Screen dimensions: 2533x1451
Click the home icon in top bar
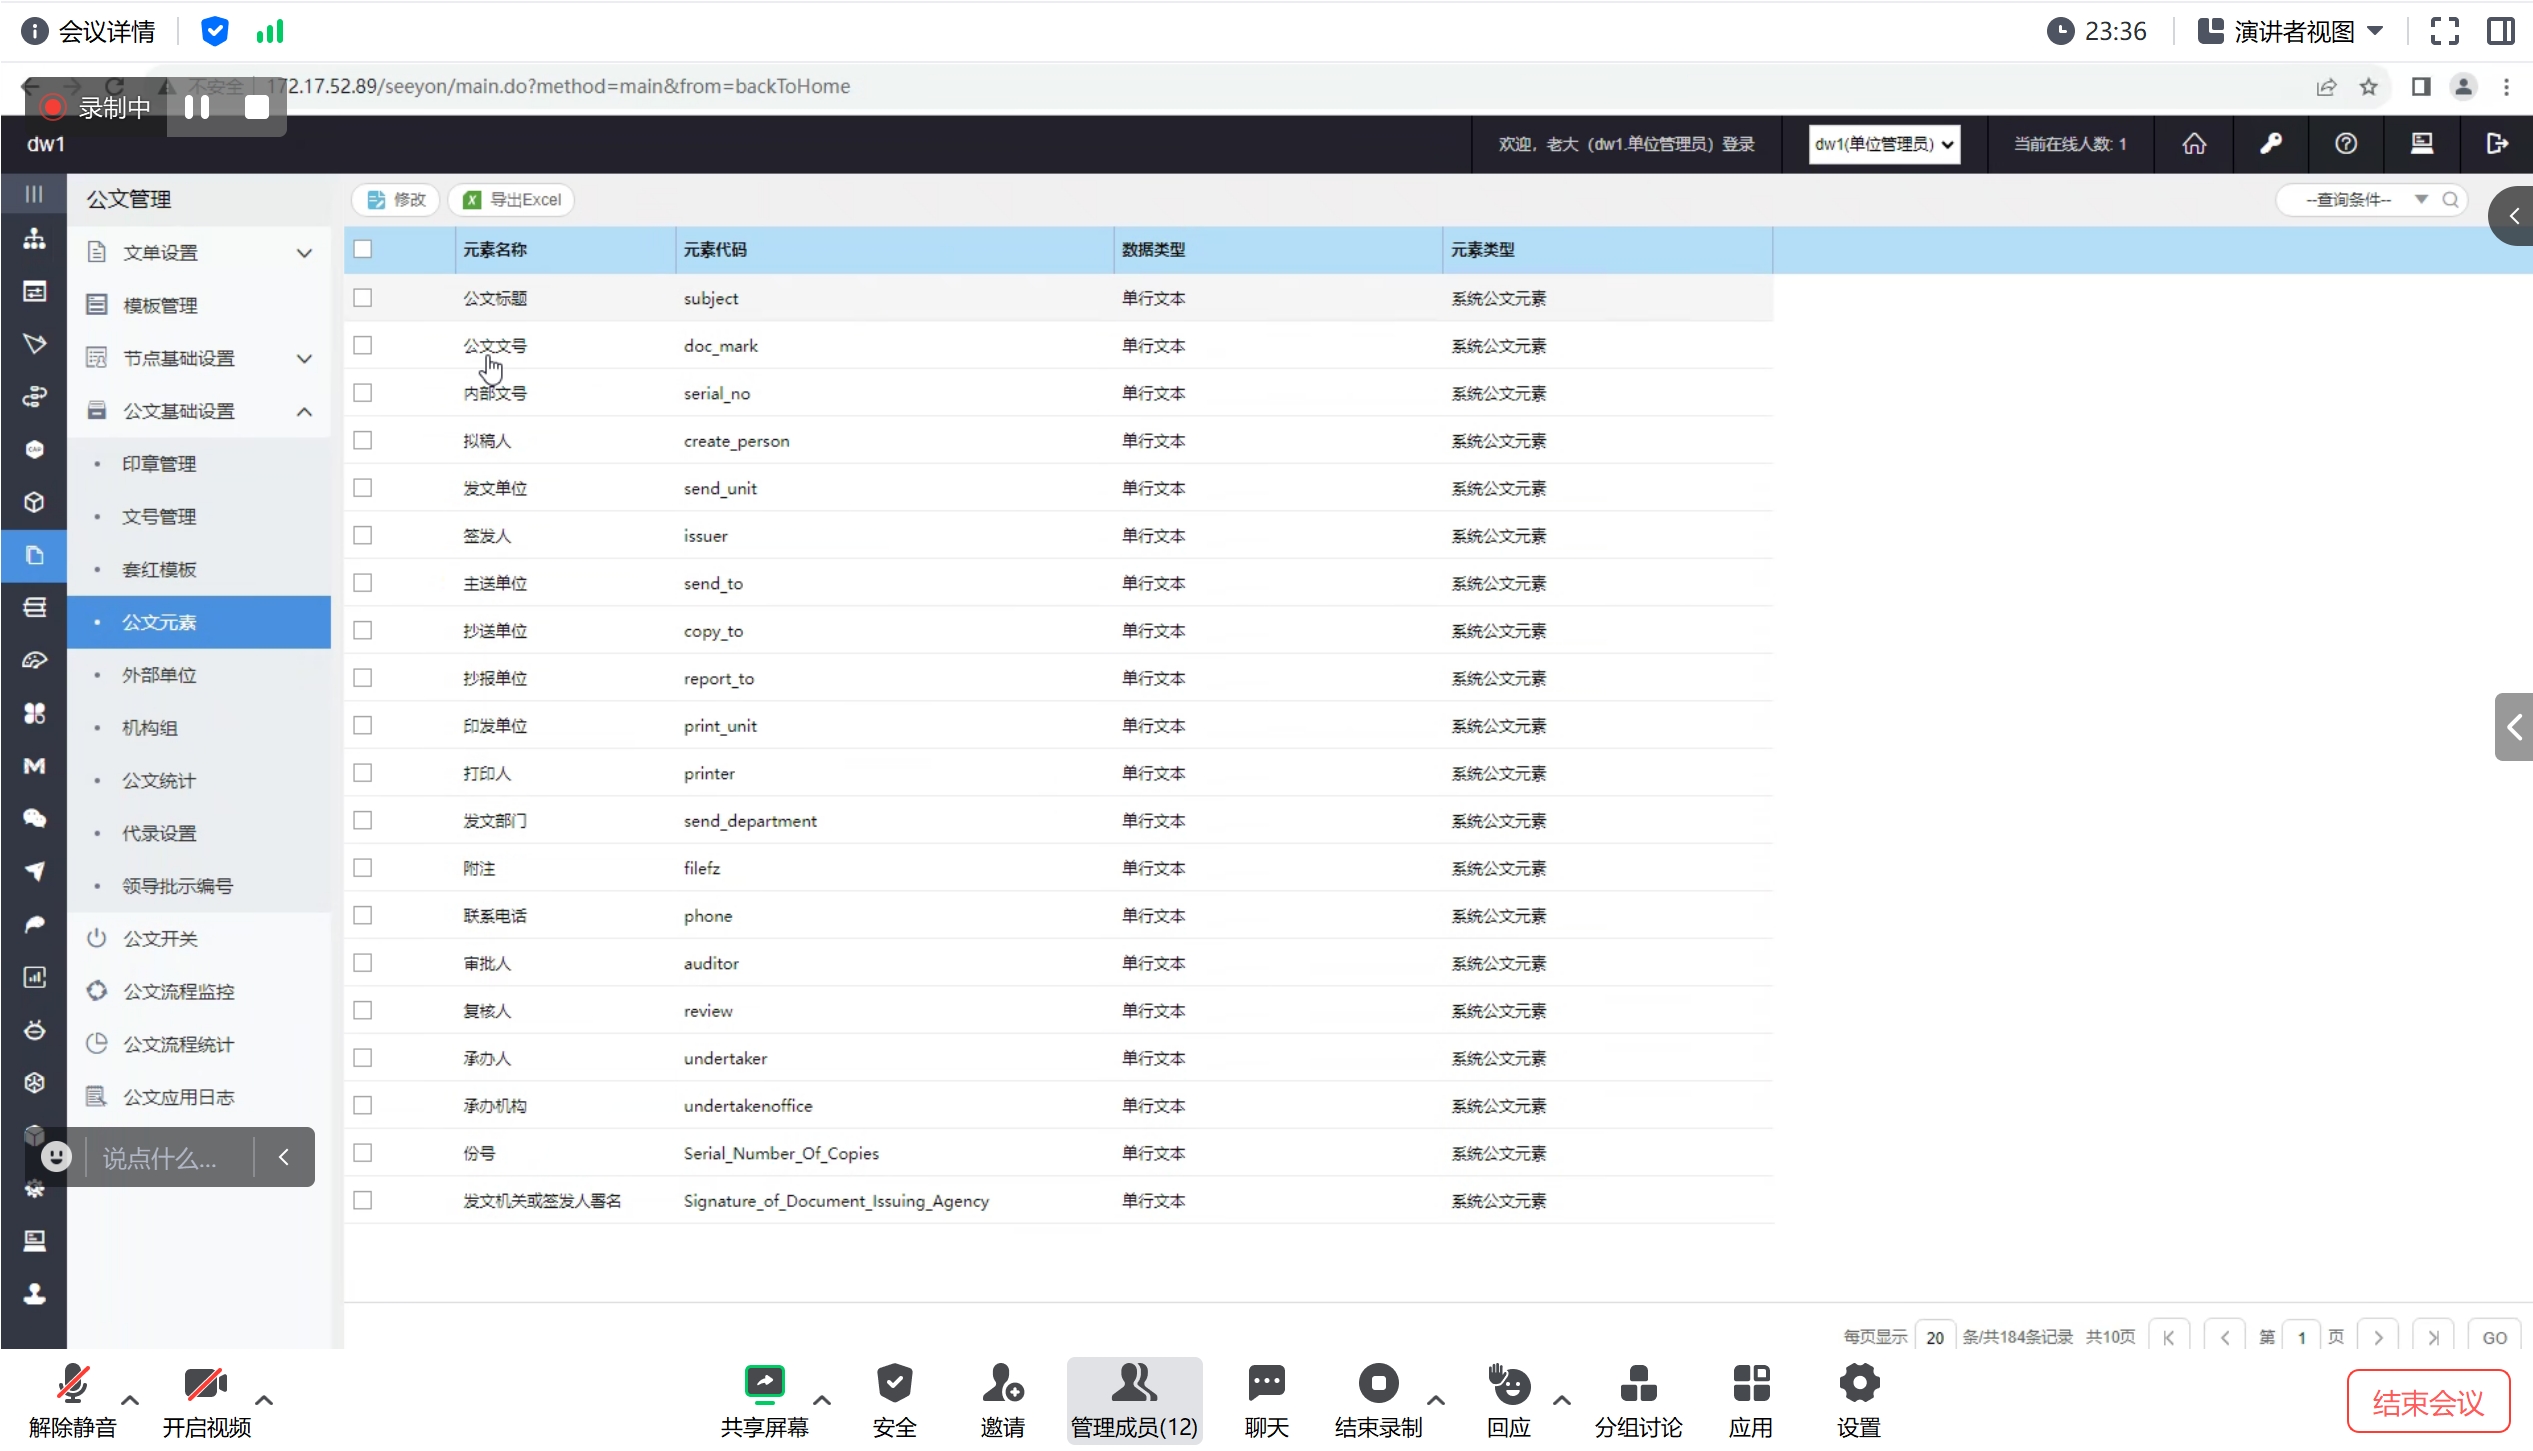[2193, 144]
